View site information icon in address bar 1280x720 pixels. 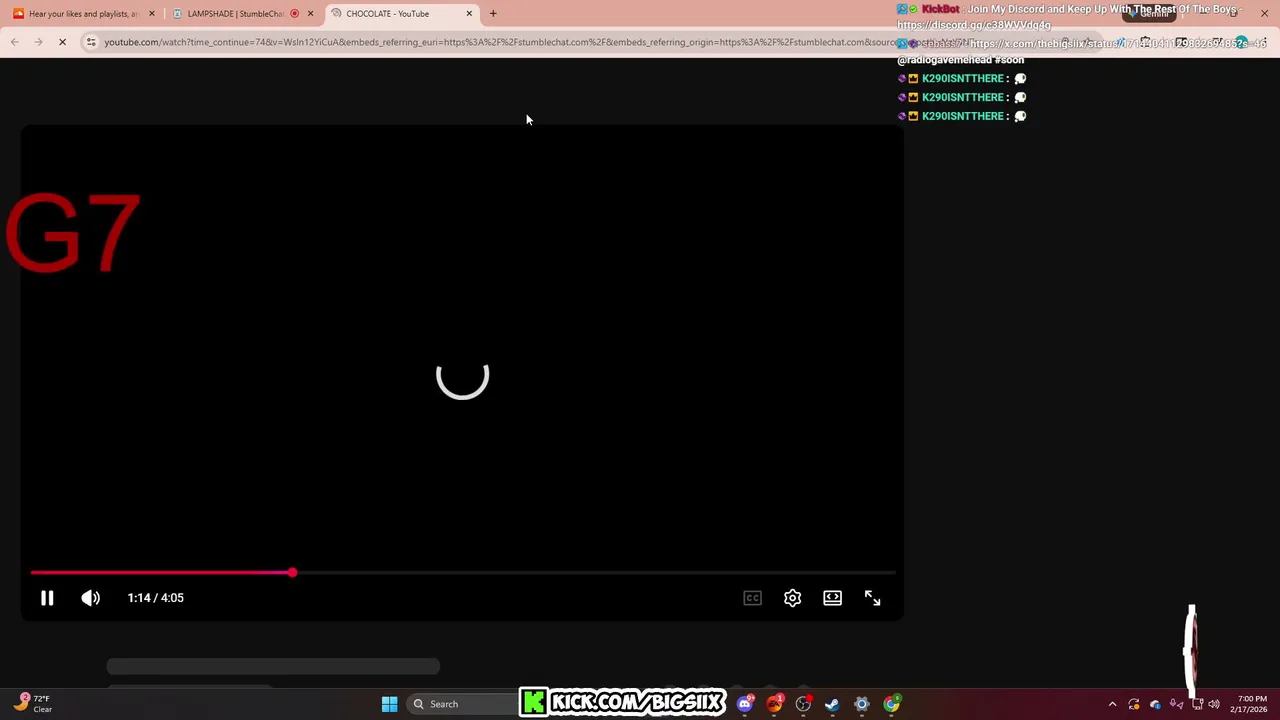click(x=91, y=42)
